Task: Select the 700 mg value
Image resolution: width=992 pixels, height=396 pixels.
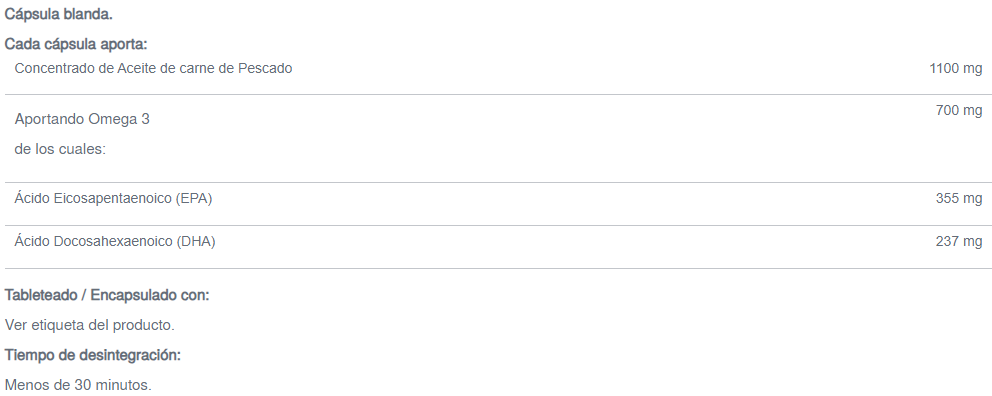Action: [958, 111]
